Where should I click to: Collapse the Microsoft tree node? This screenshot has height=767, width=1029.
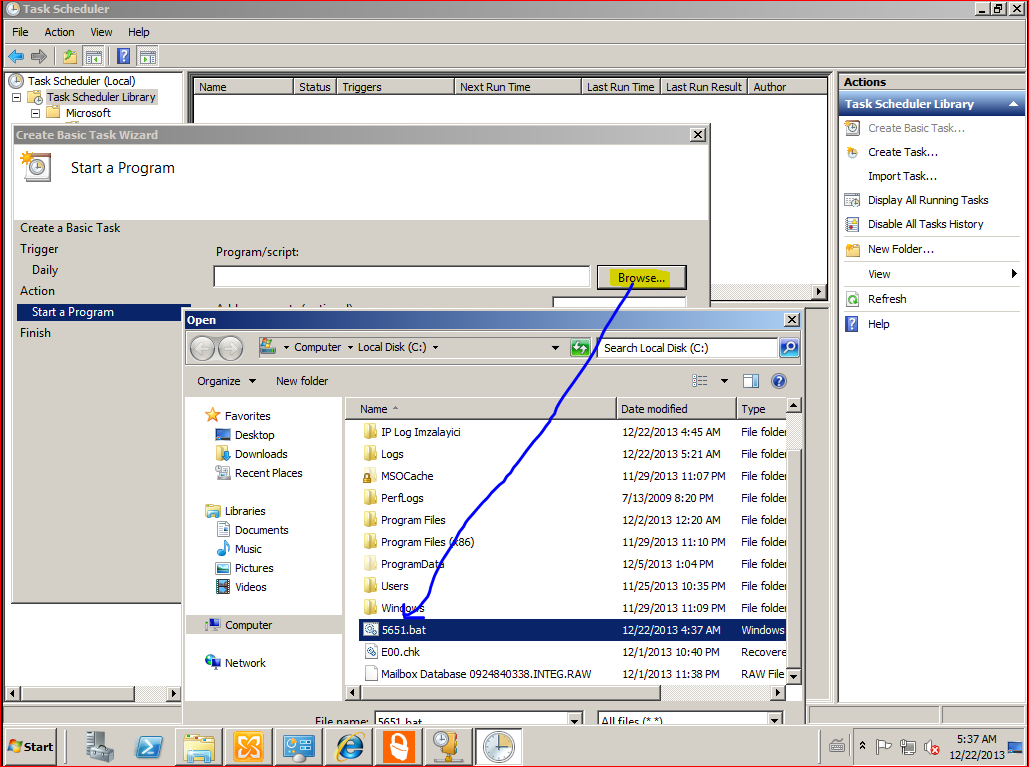pyautogui.click(x=35, y=114)
